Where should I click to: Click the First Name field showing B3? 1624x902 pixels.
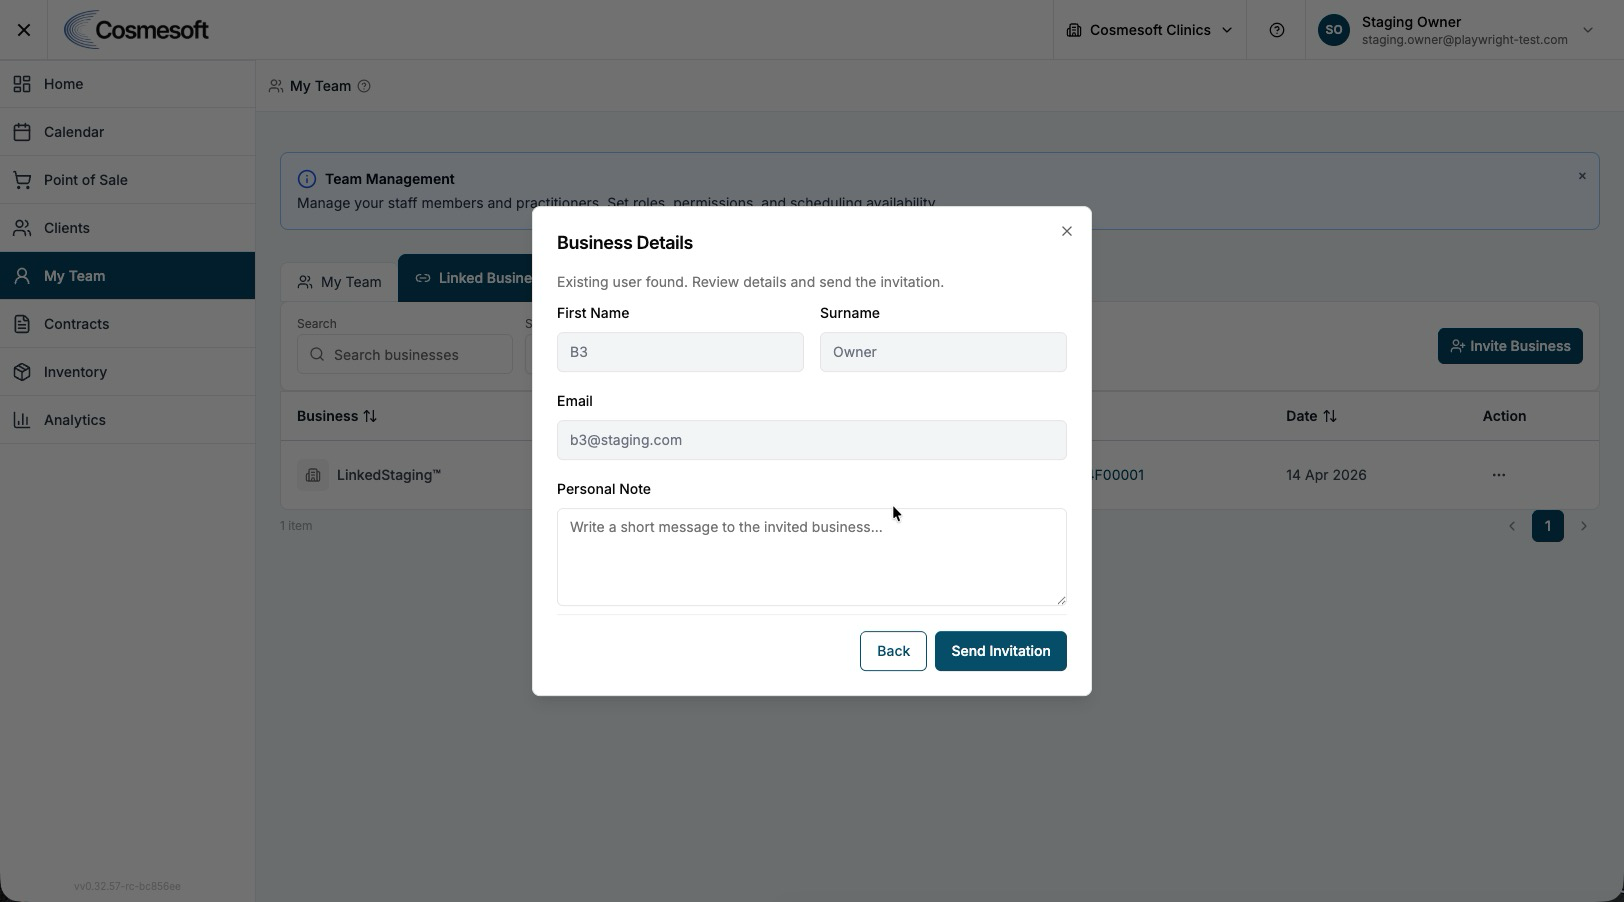click(x=680, y=352)
